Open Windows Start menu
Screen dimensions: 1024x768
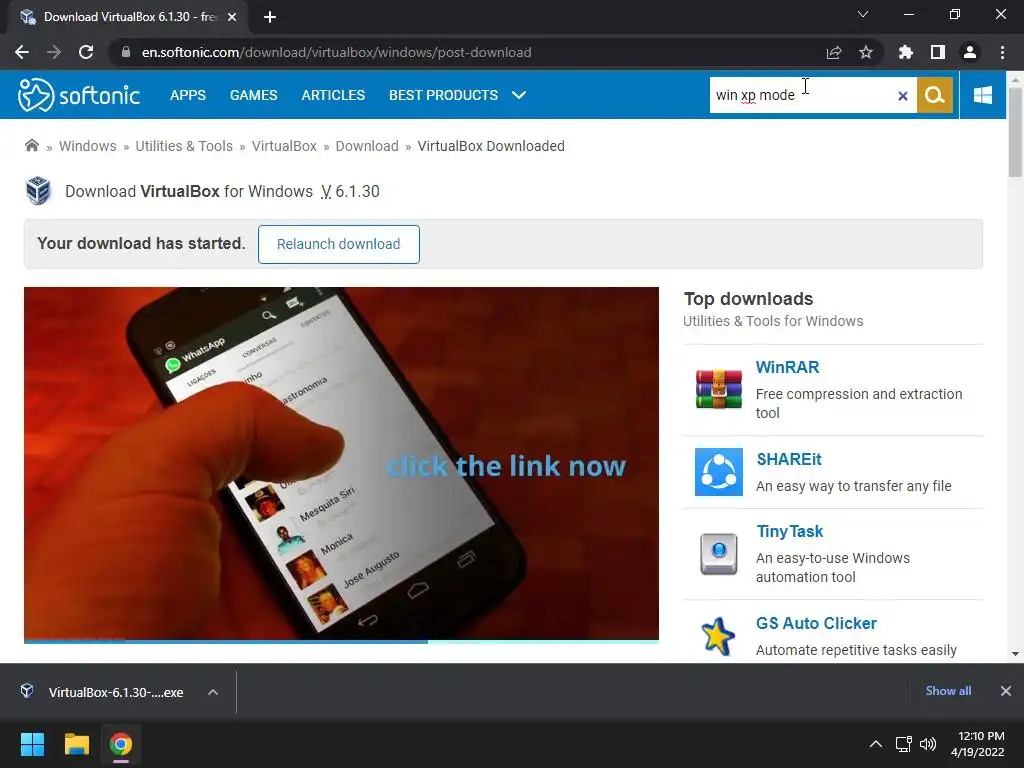click(32, 744)
